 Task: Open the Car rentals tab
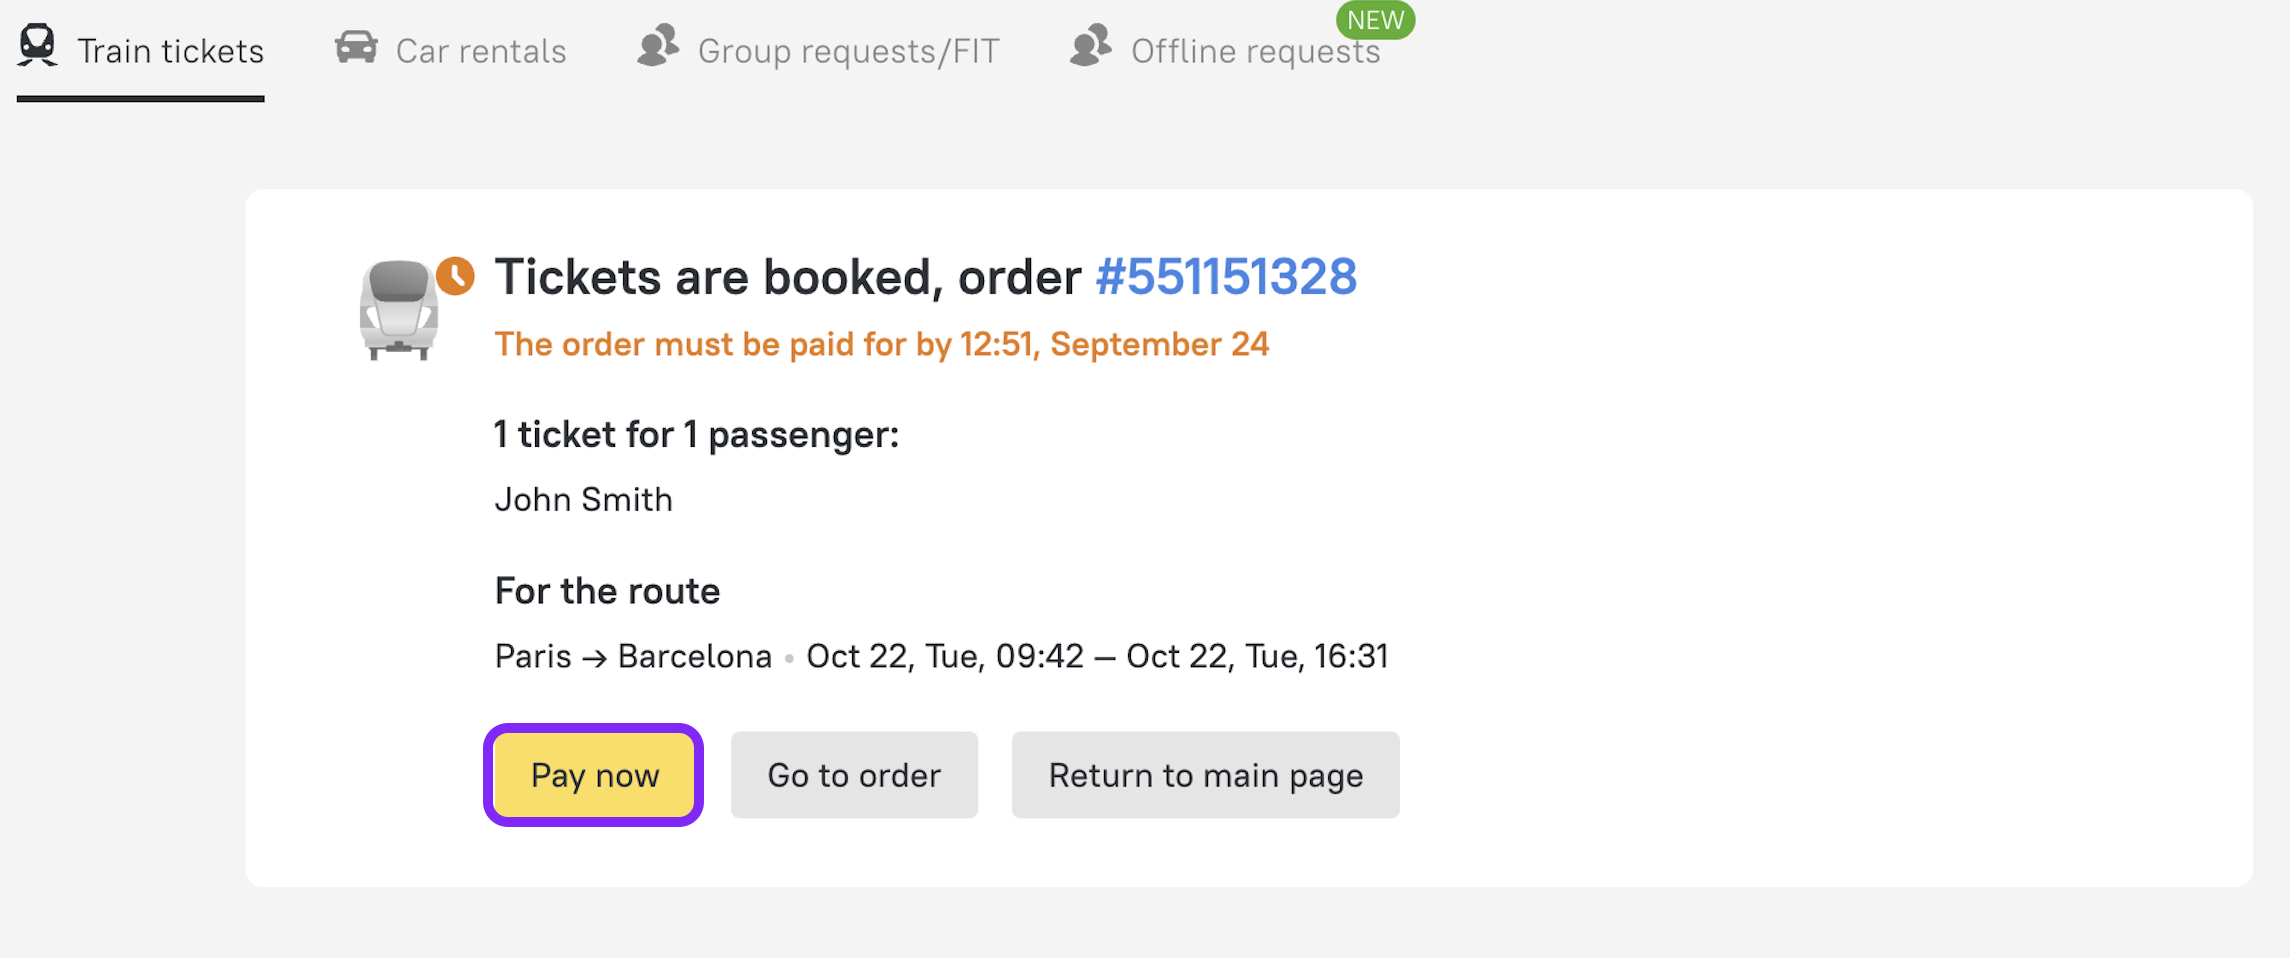tap(480, 51)
